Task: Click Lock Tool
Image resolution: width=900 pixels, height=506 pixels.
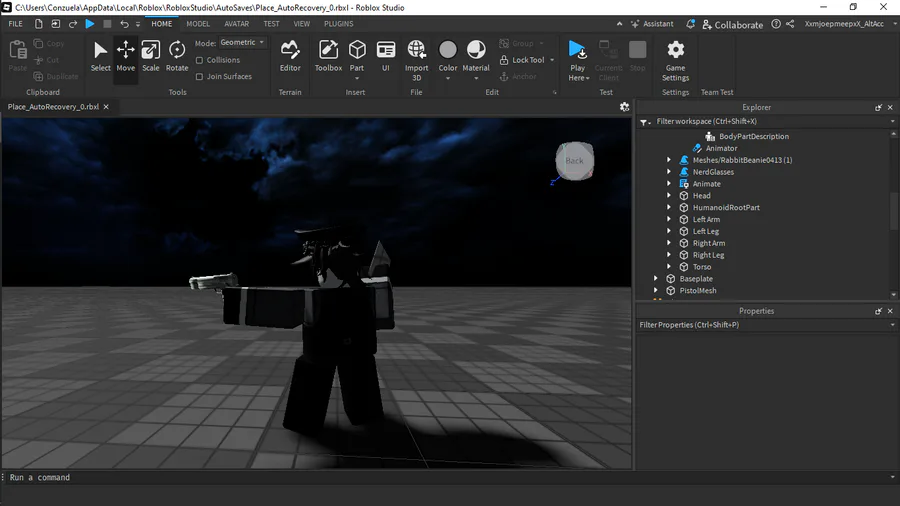Action: (522, 60)
